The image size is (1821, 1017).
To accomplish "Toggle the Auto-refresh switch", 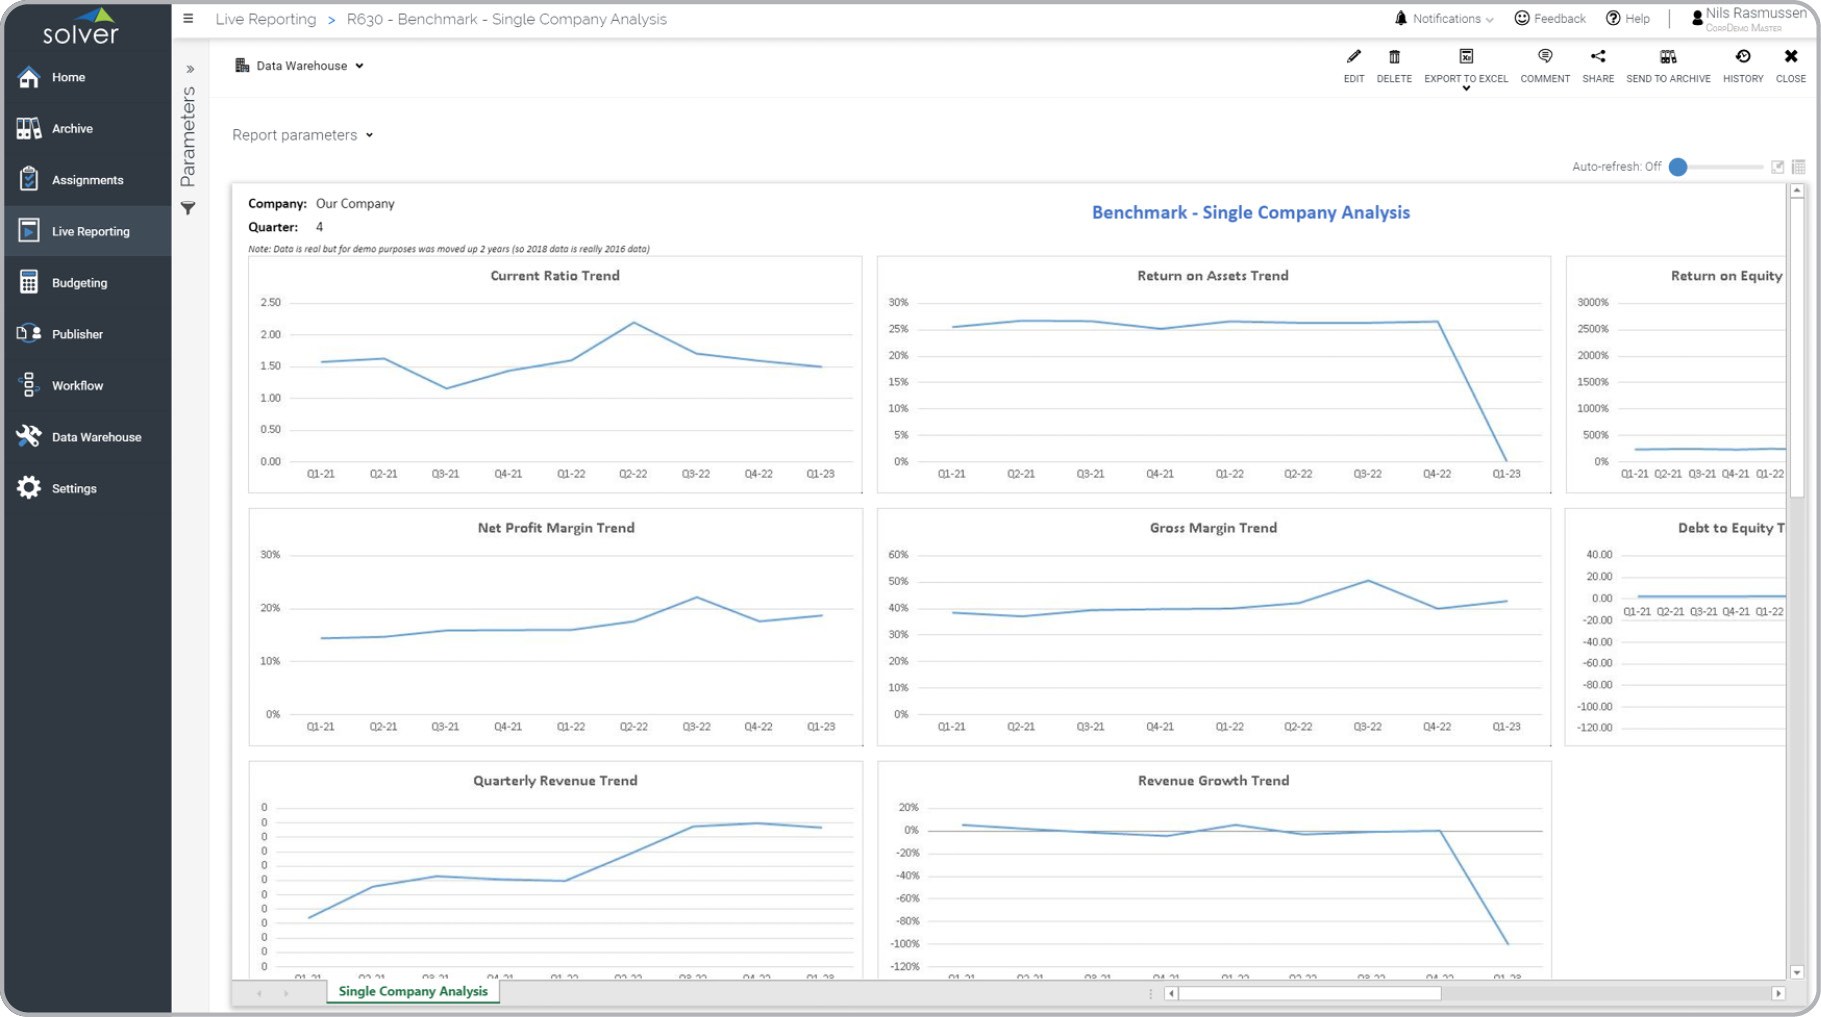I will 1680,167.
